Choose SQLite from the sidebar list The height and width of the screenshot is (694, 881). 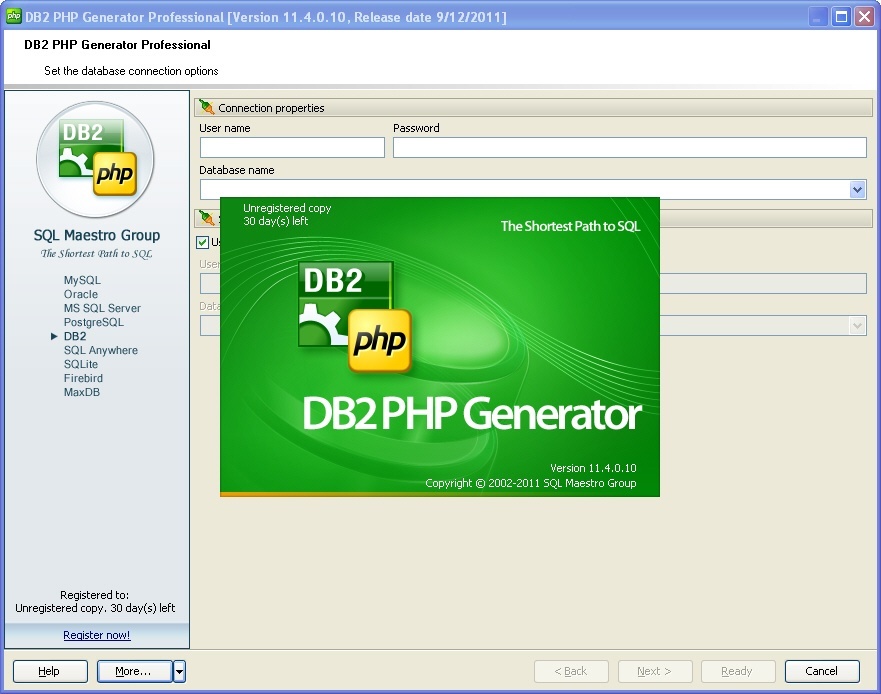(x=79, y=364)
